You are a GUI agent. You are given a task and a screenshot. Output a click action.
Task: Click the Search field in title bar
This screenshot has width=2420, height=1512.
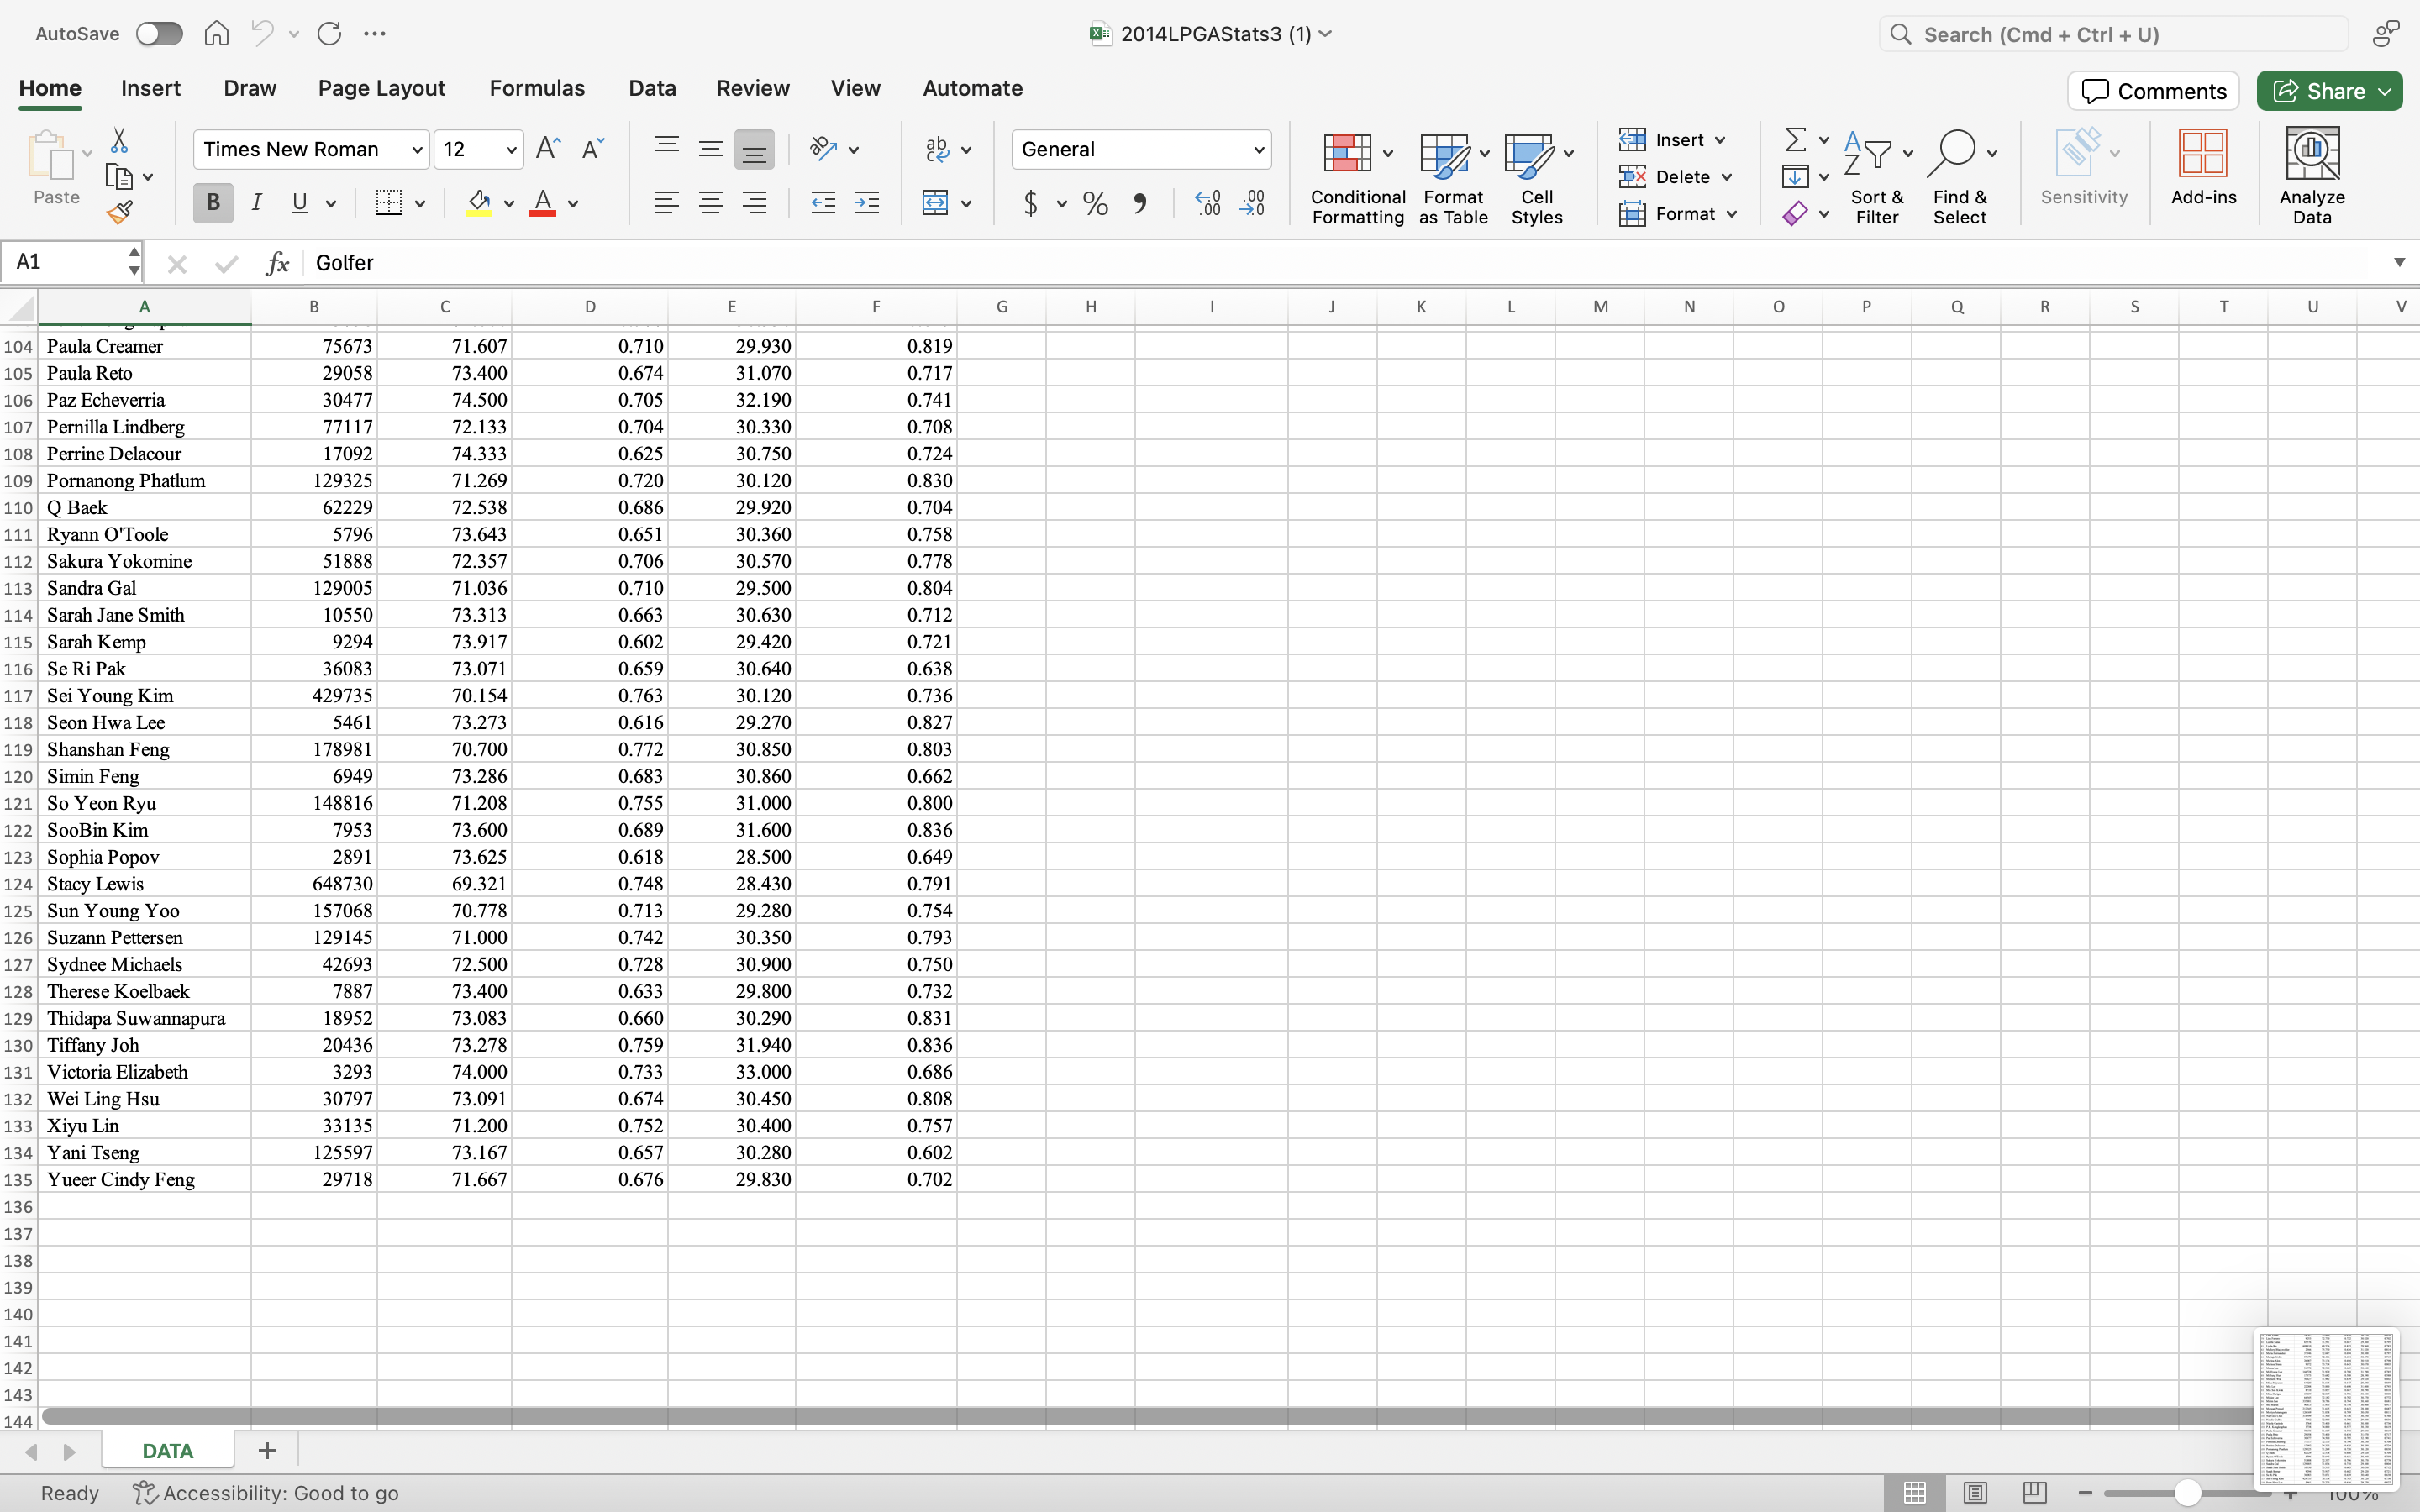tap(2113, 34)
